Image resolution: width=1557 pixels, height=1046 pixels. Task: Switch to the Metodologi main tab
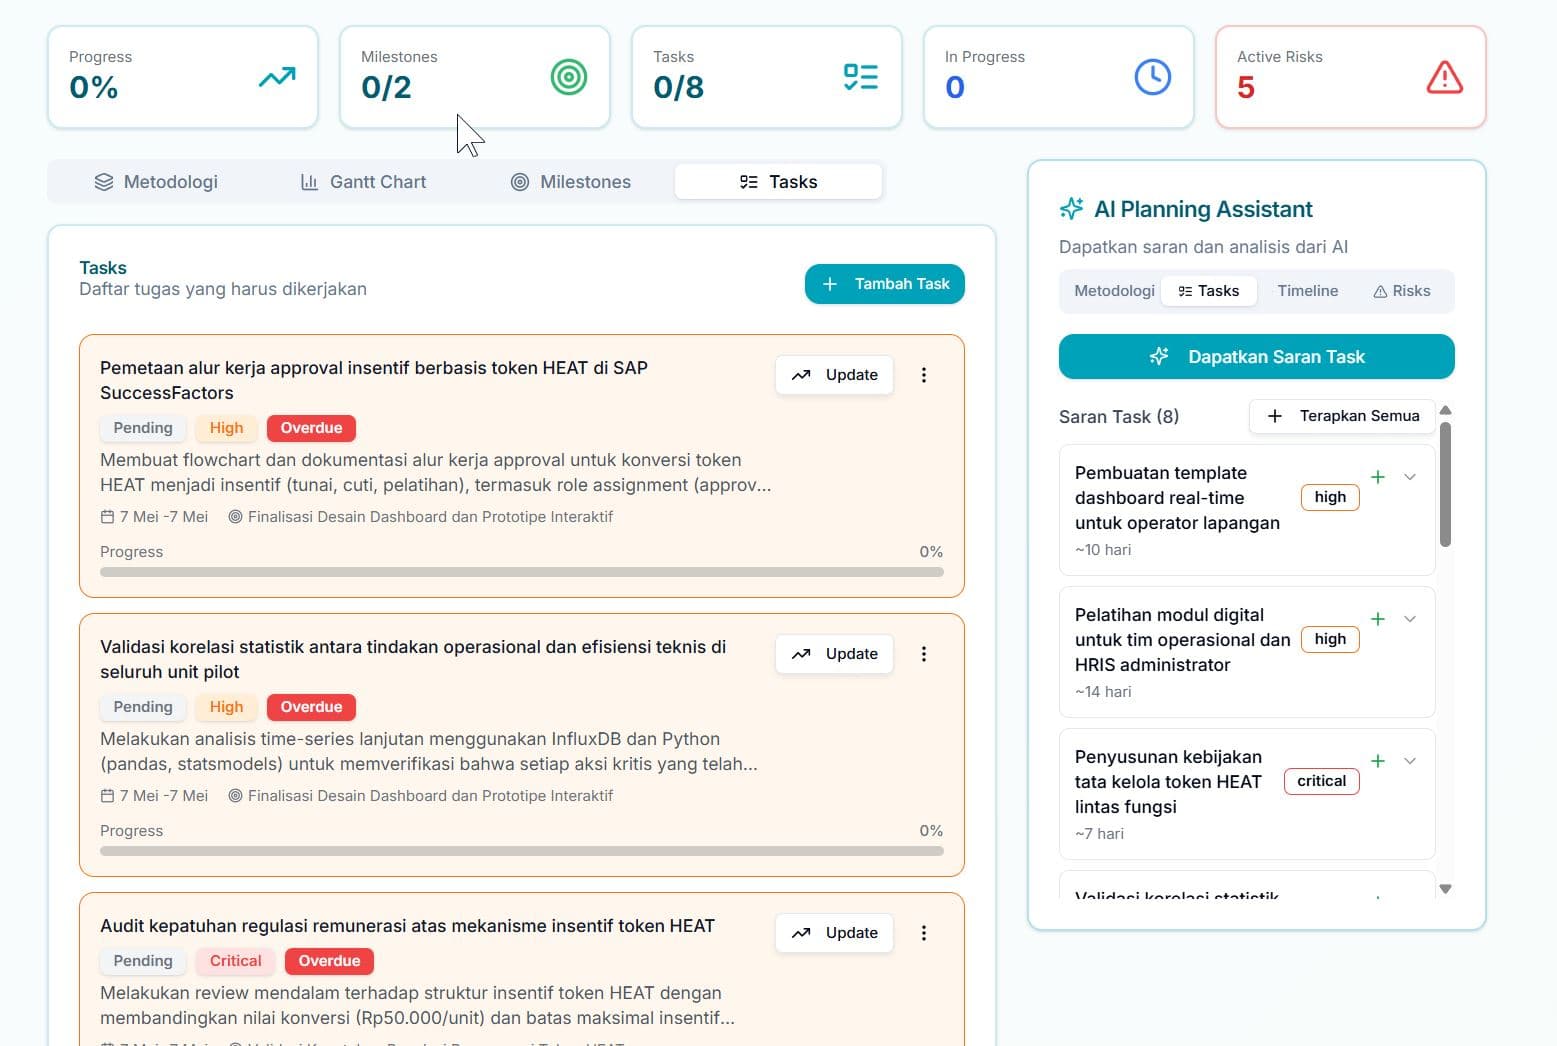point(156,182)
